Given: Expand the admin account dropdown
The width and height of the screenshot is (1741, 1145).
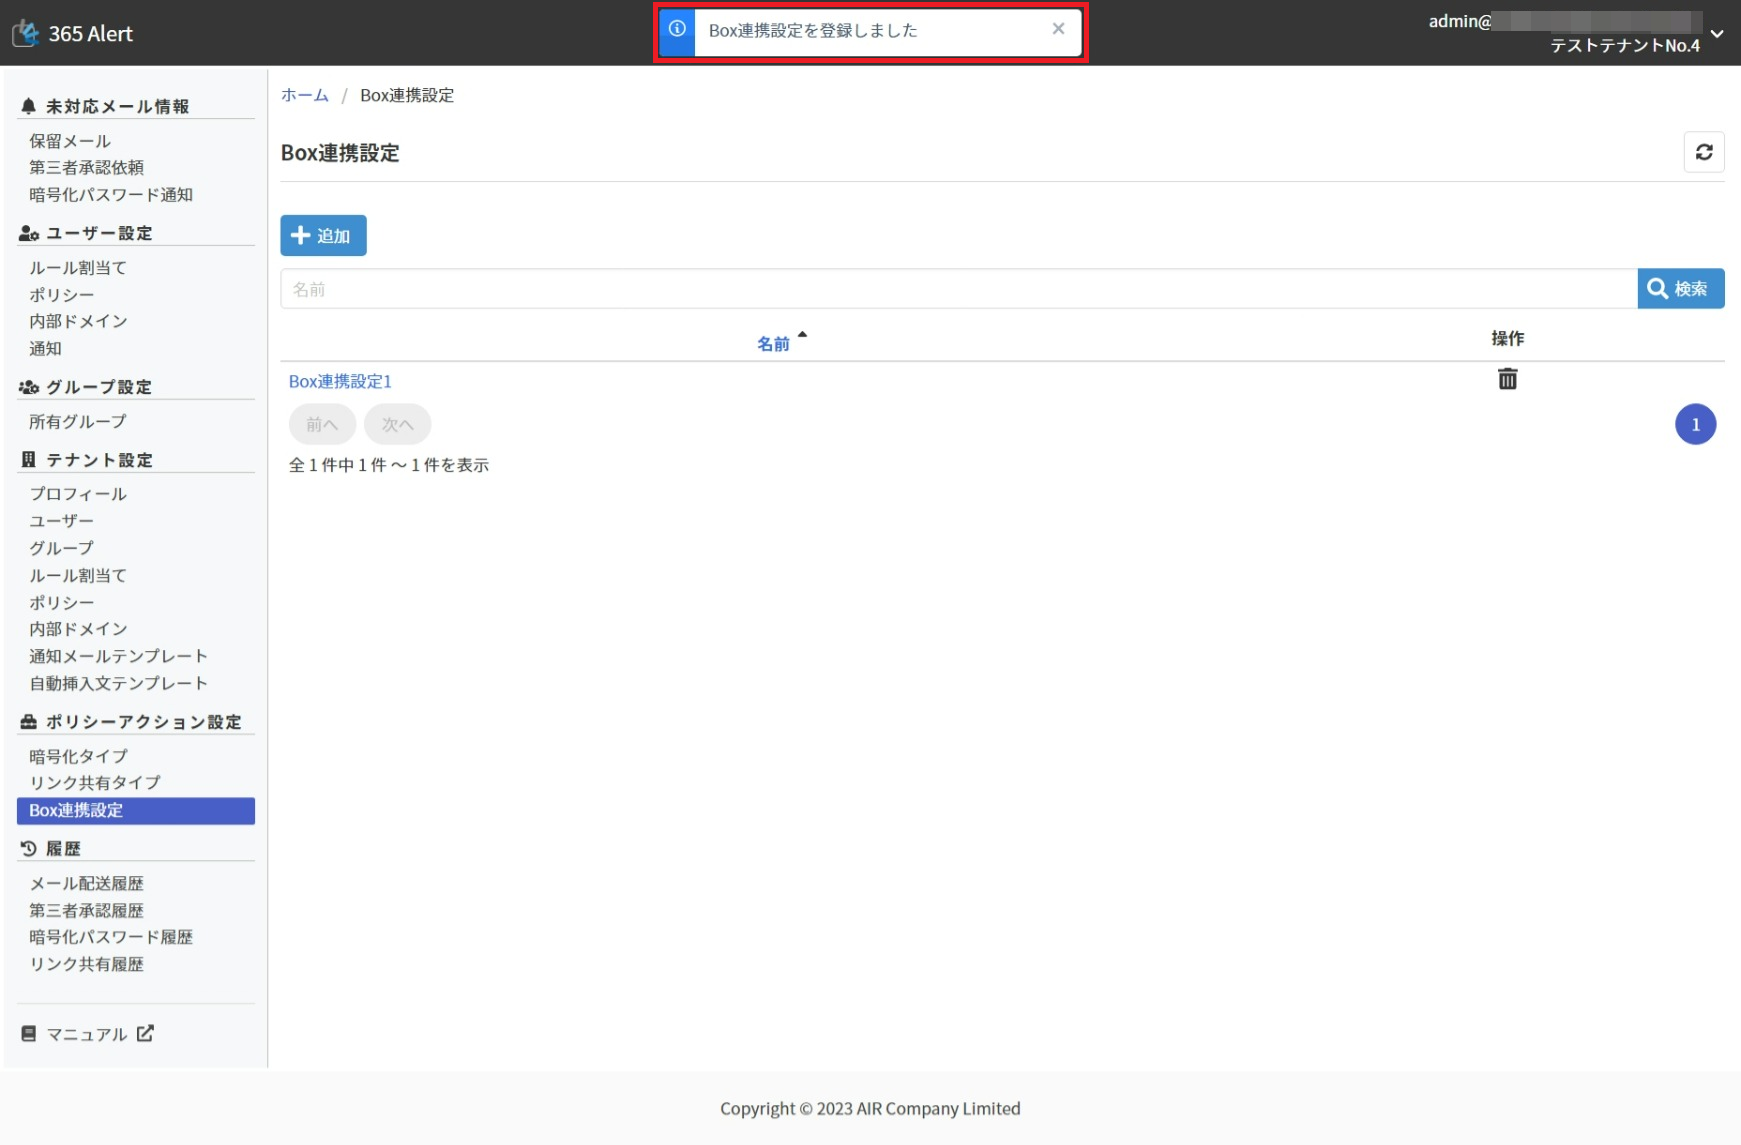Looking at the screenshot, I should tap(1716, 34).
